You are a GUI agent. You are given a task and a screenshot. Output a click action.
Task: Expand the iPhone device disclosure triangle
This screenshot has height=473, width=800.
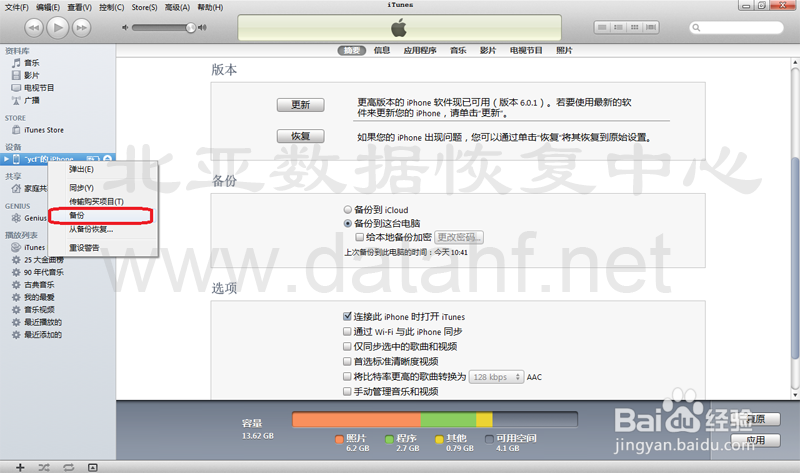tap(6, 159)
